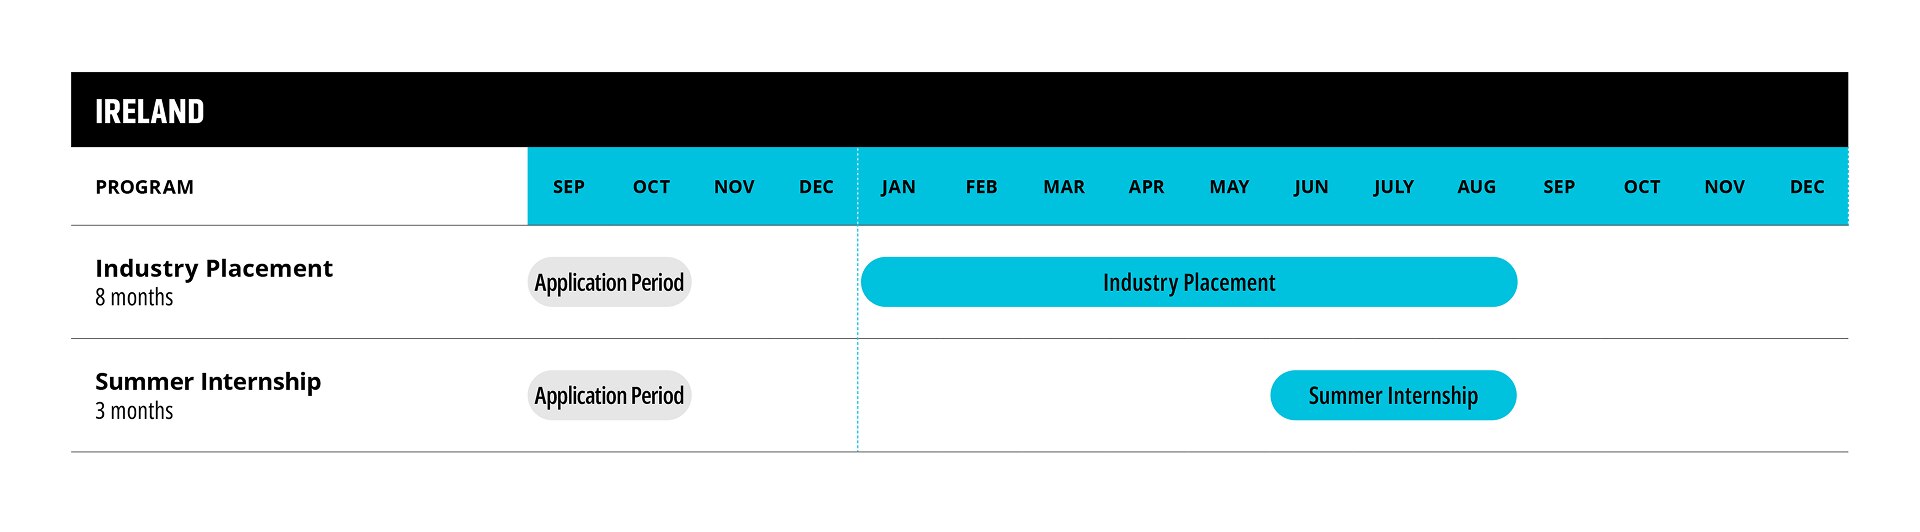Select the FEB month header
Viewport: 1920px width, 532px height.
click(981, 187)
